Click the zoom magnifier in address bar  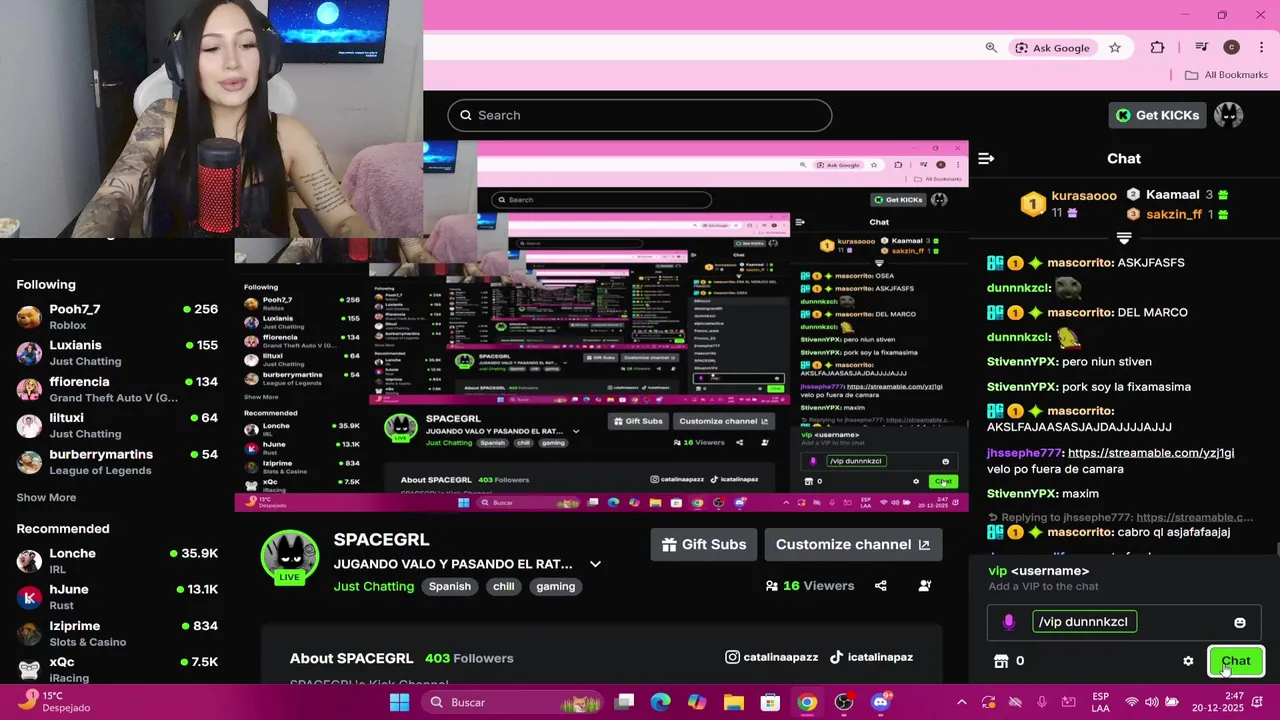(x=991, y=47)
